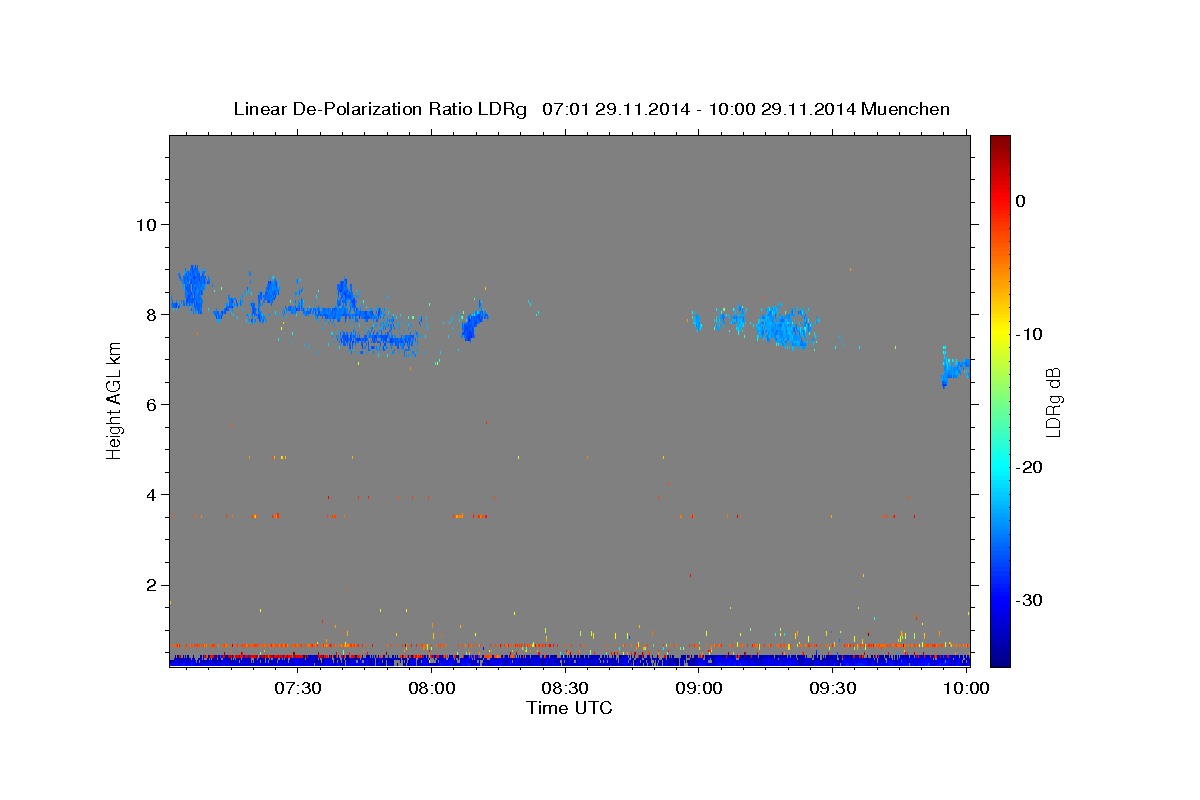This screenshot has width=1200, height=800.
Task: Click the 09:00 time tick label
Action: tap(699, 688)
